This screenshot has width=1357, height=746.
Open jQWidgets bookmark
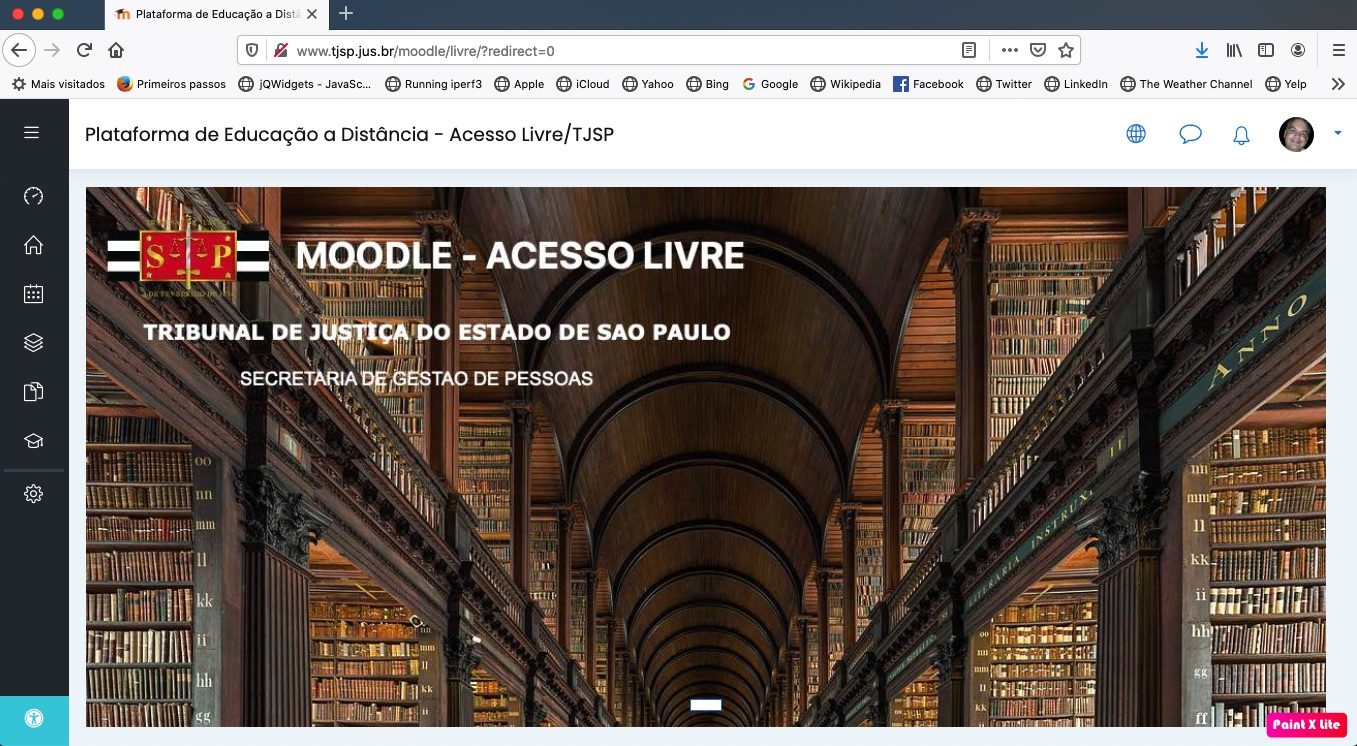point(305,84)
